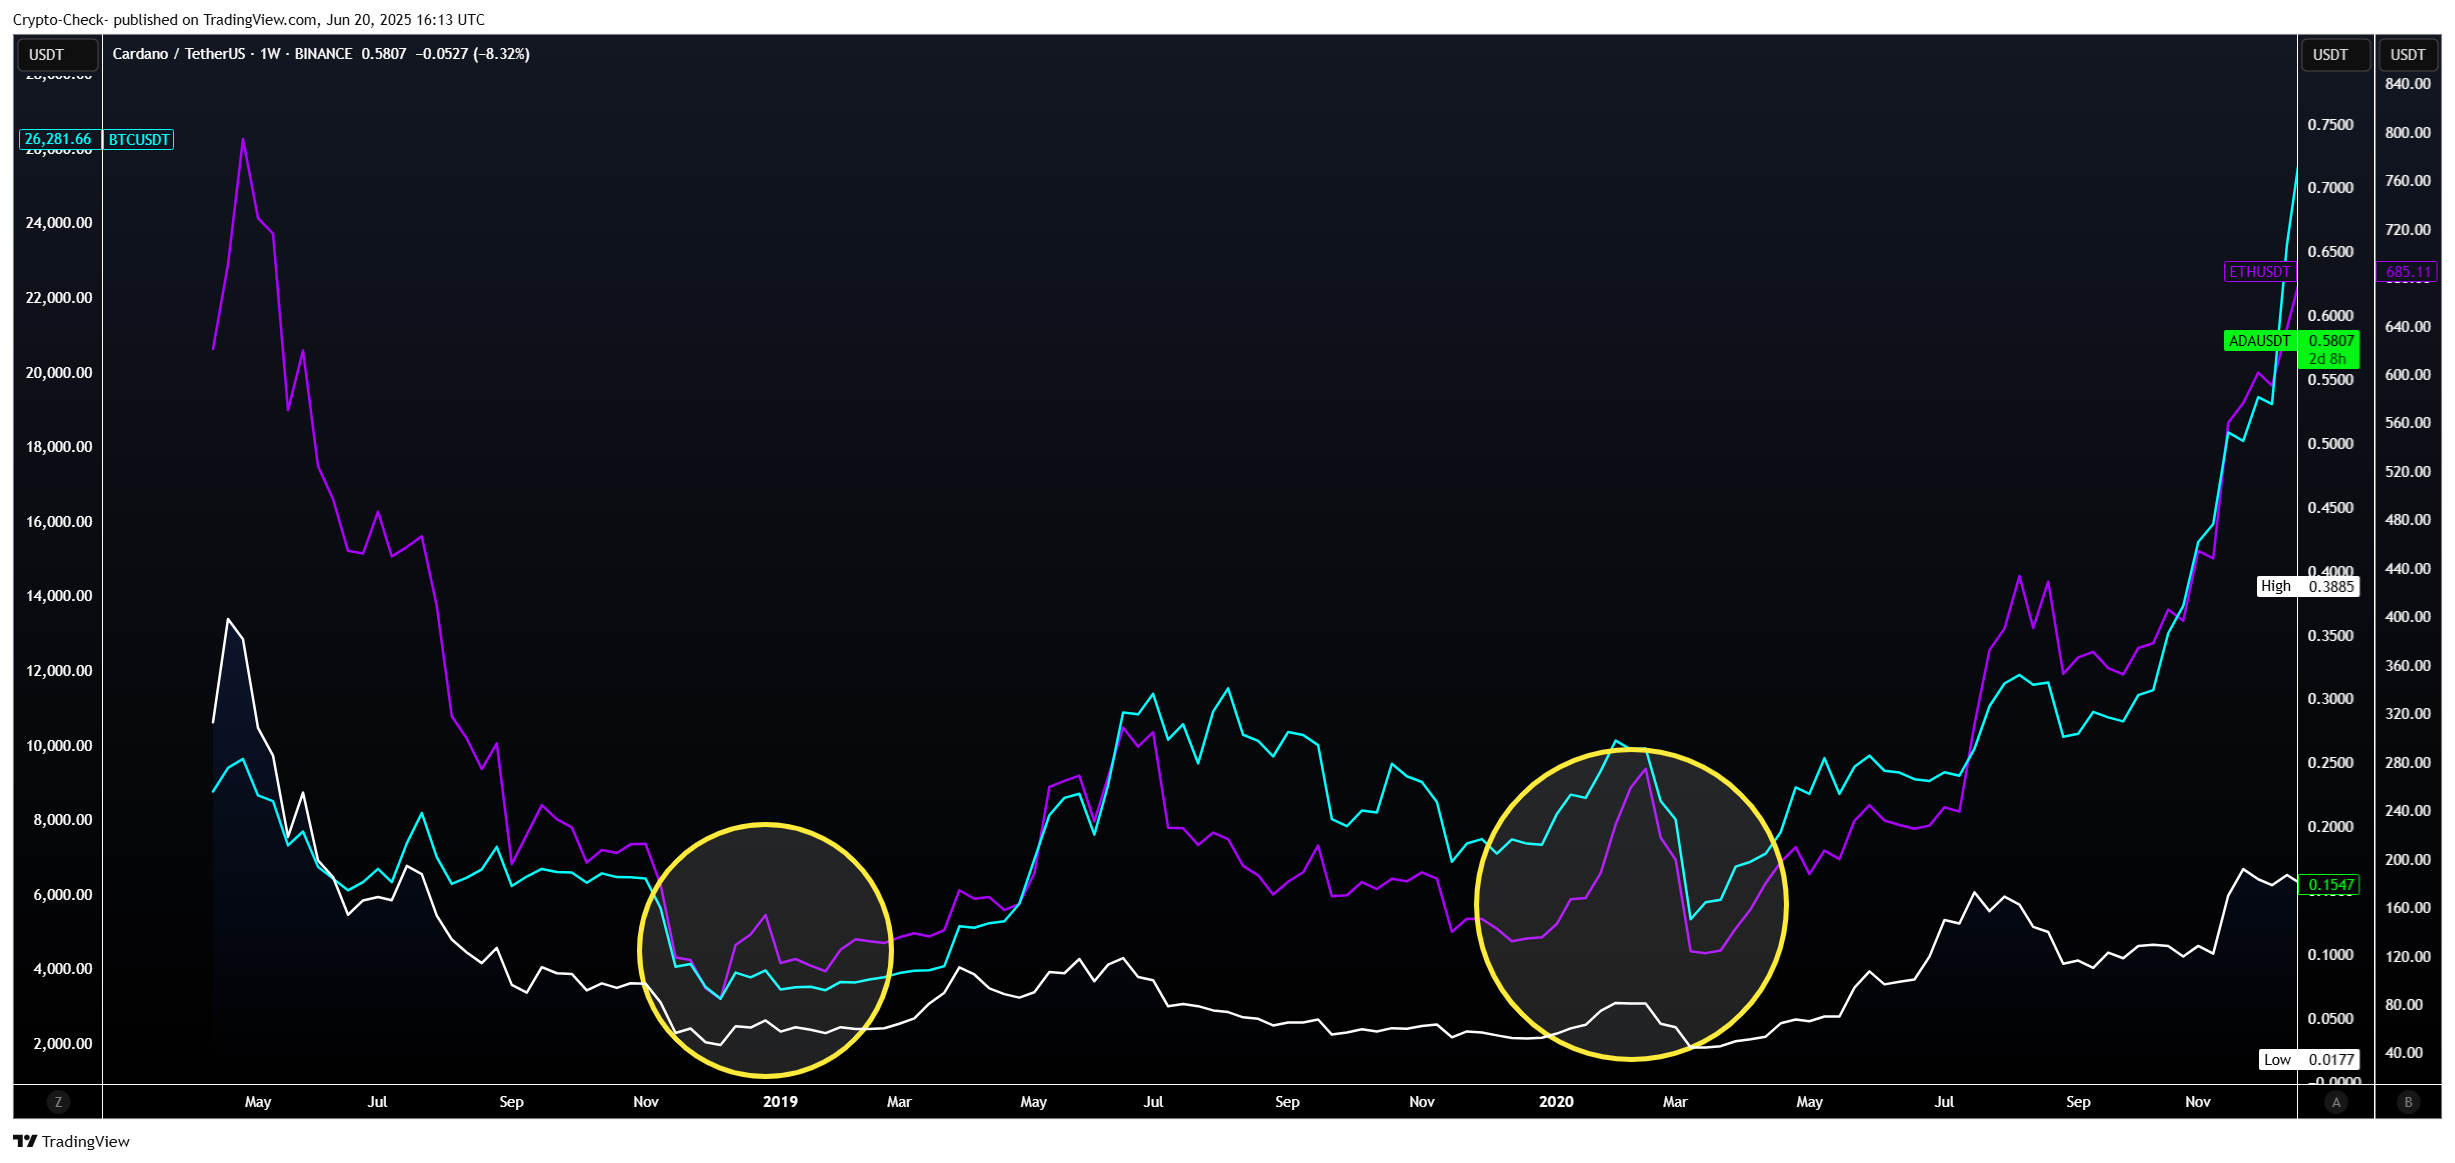
Task: Click 16,000.00 on the left price scale
Action: [x=59, y=522]
